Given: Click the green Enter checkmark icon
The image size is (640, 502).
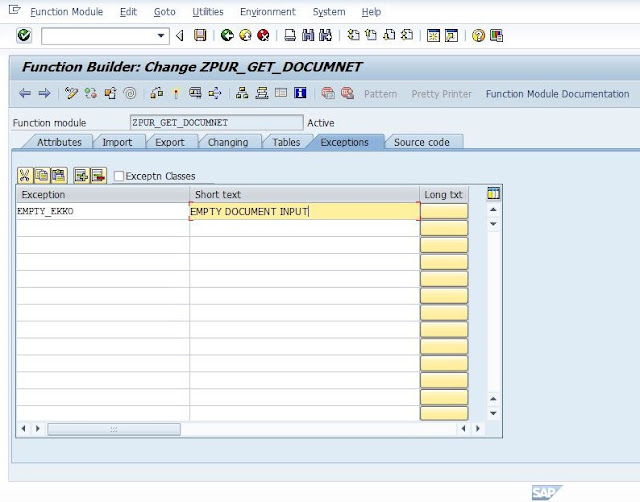Looking at the screenshot, I should (x=24, y=36).
